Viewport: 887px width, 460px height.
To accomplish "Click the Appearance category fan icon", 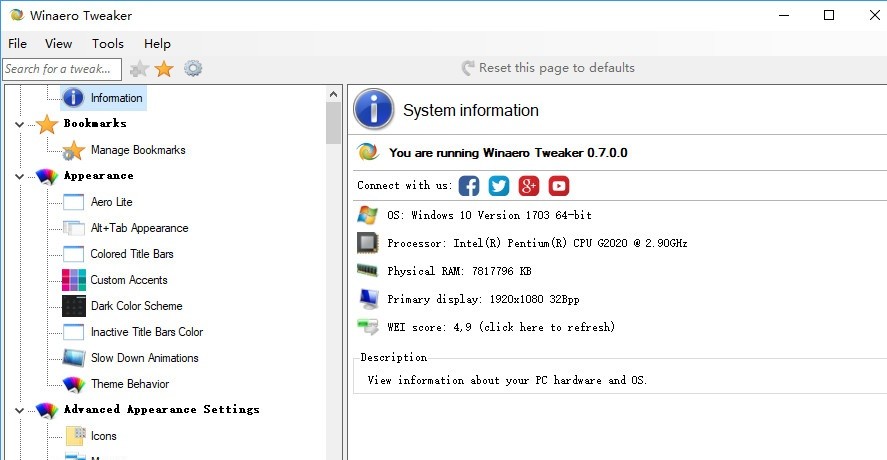I will (47, 177).
